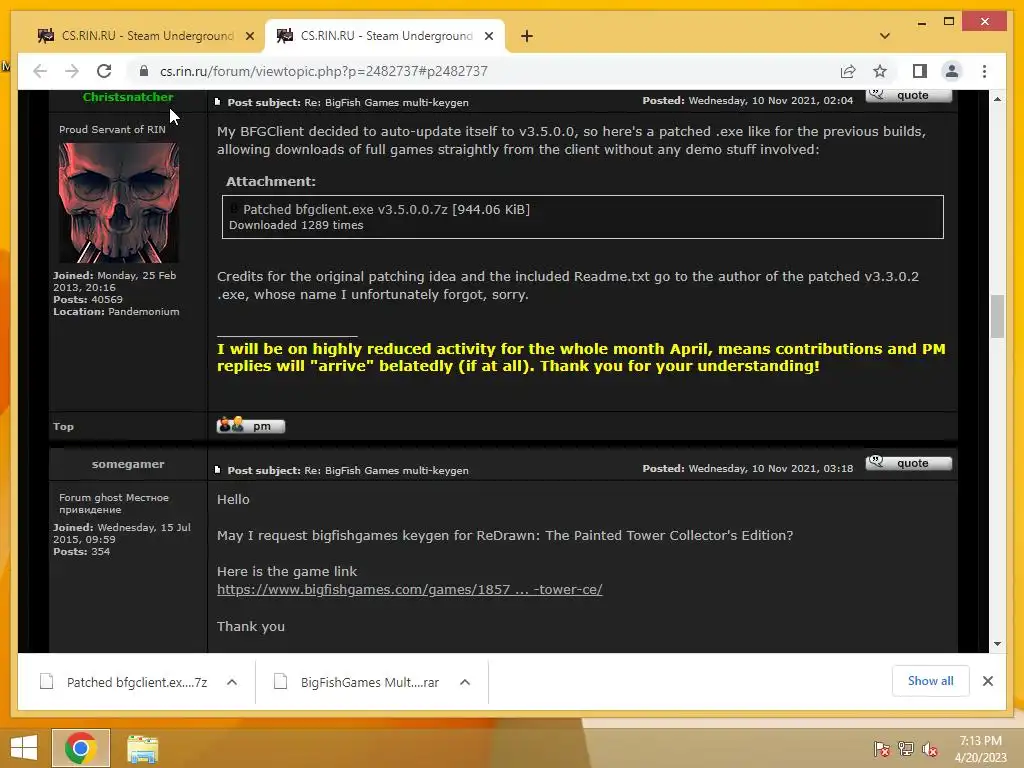Close the first CS.RIN.RU tab
The width and height of the screenshot is (1024, 768).
249,36
